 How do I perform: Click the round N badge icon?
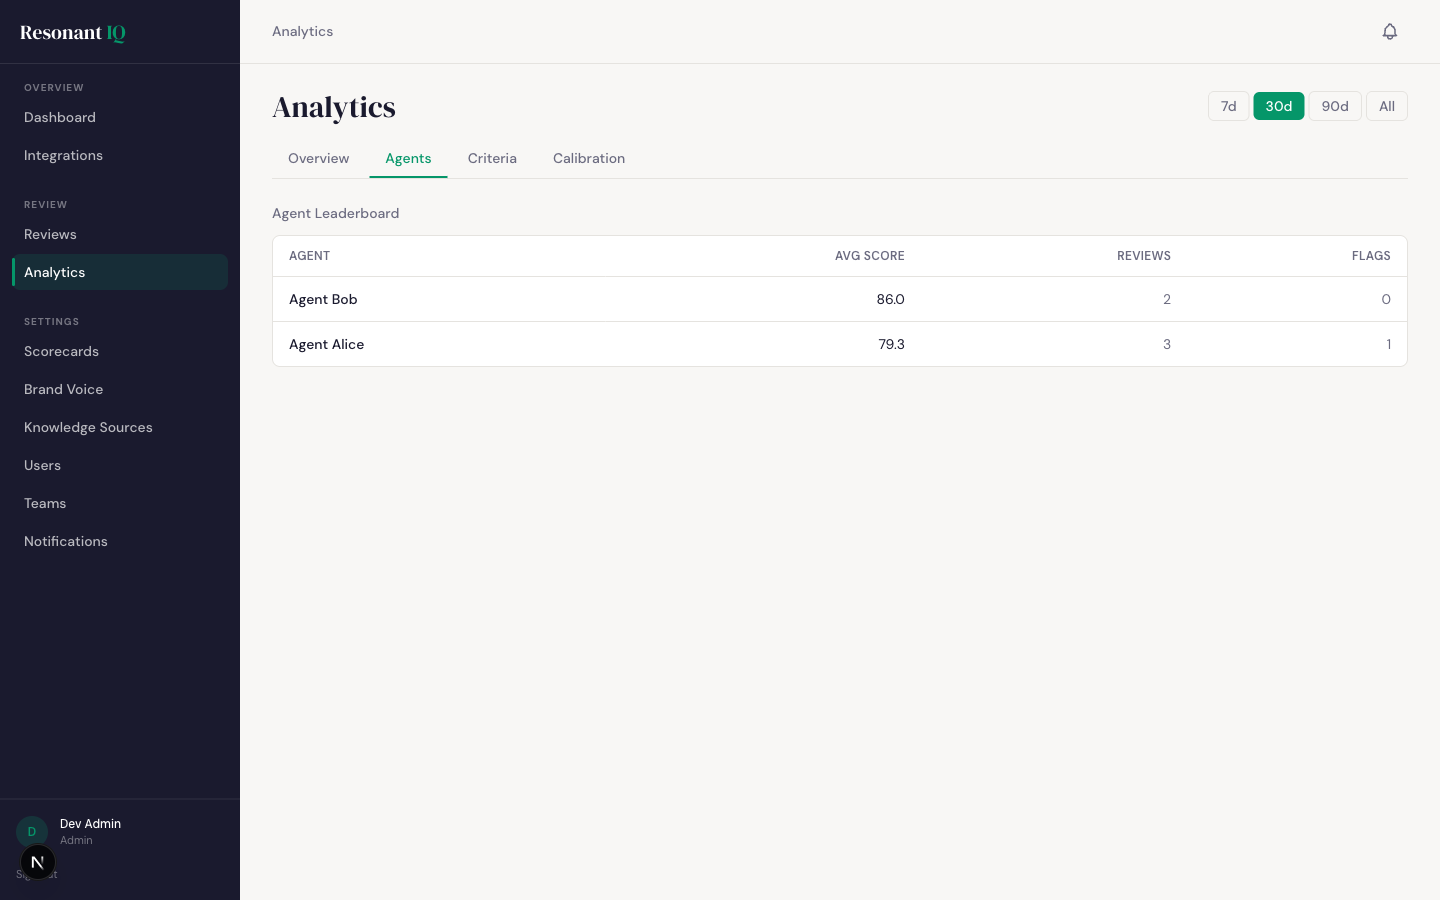pyautogui.click(x=38, y=862)
